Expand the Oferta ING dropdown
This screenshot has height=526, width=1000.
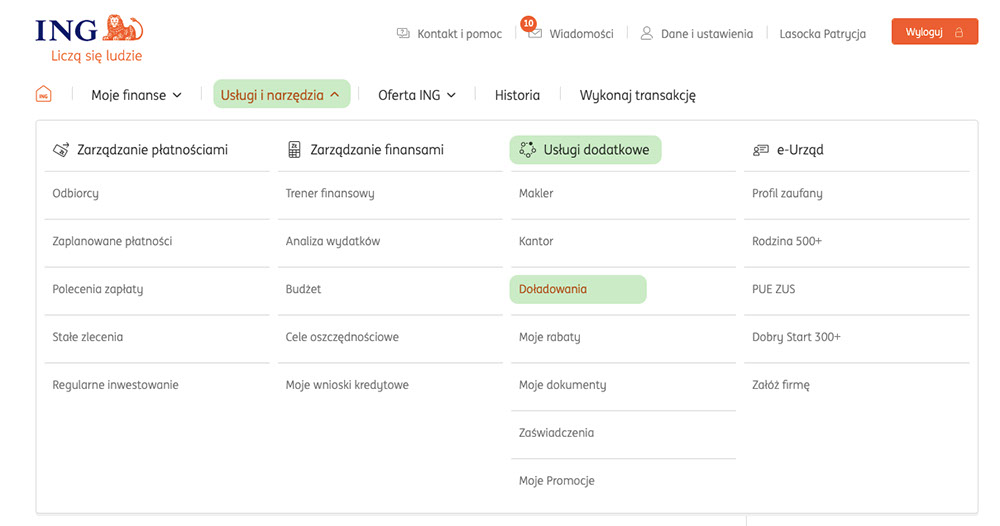pos(416,95)
